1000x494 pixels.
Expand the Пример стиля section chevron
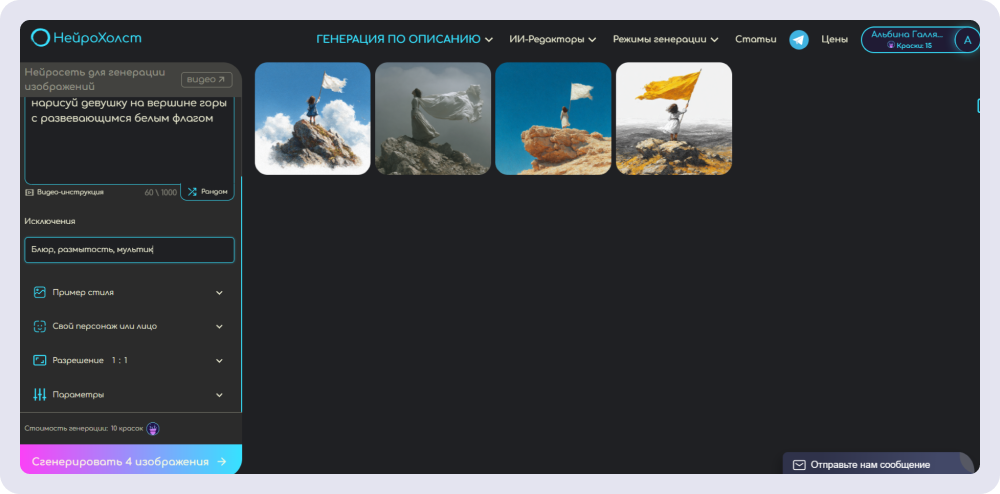pos(219,293)
